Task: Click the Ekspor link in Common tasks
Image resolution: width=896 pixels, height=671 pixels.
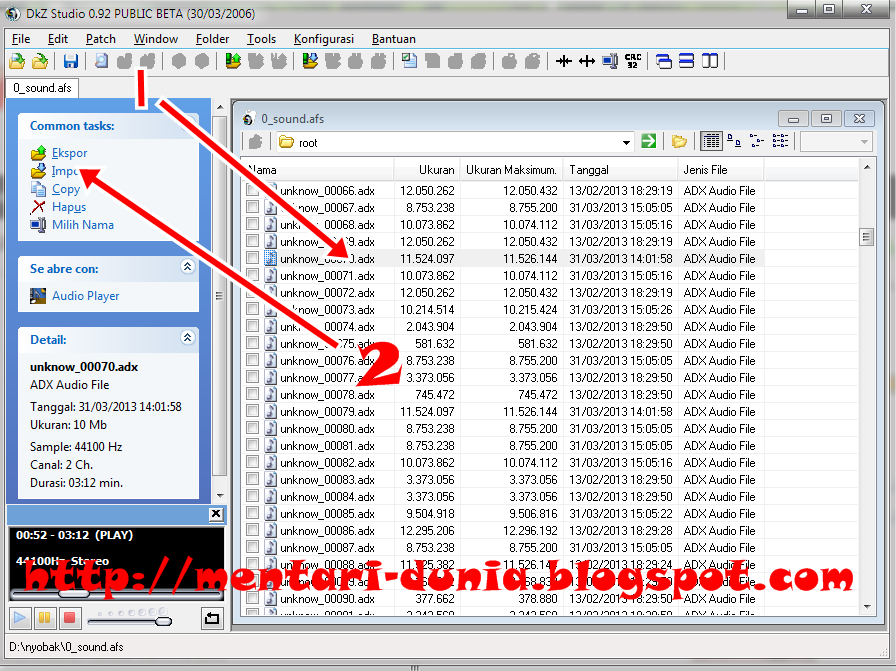Action: pos(70,153)
